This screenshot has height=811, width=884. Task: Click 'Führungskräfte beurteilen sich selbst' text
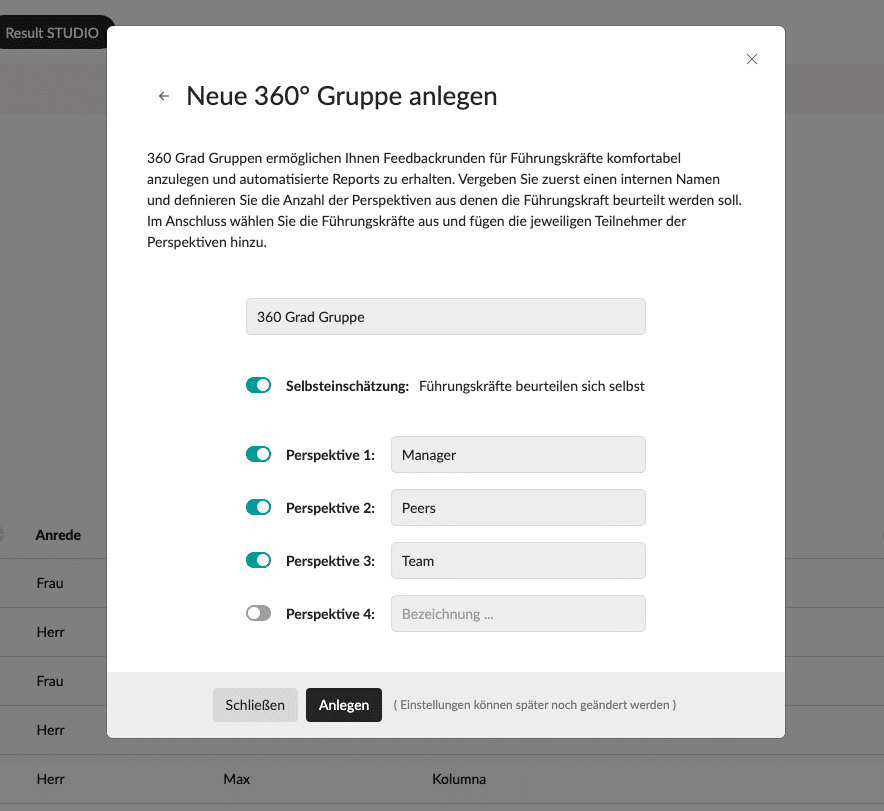coord(532,386)
